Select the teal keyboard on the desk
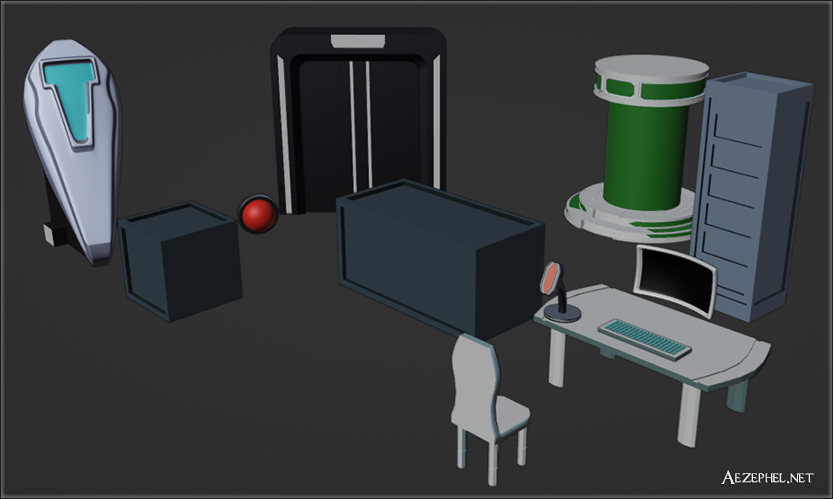833x499 pixels. click(645, 340)
